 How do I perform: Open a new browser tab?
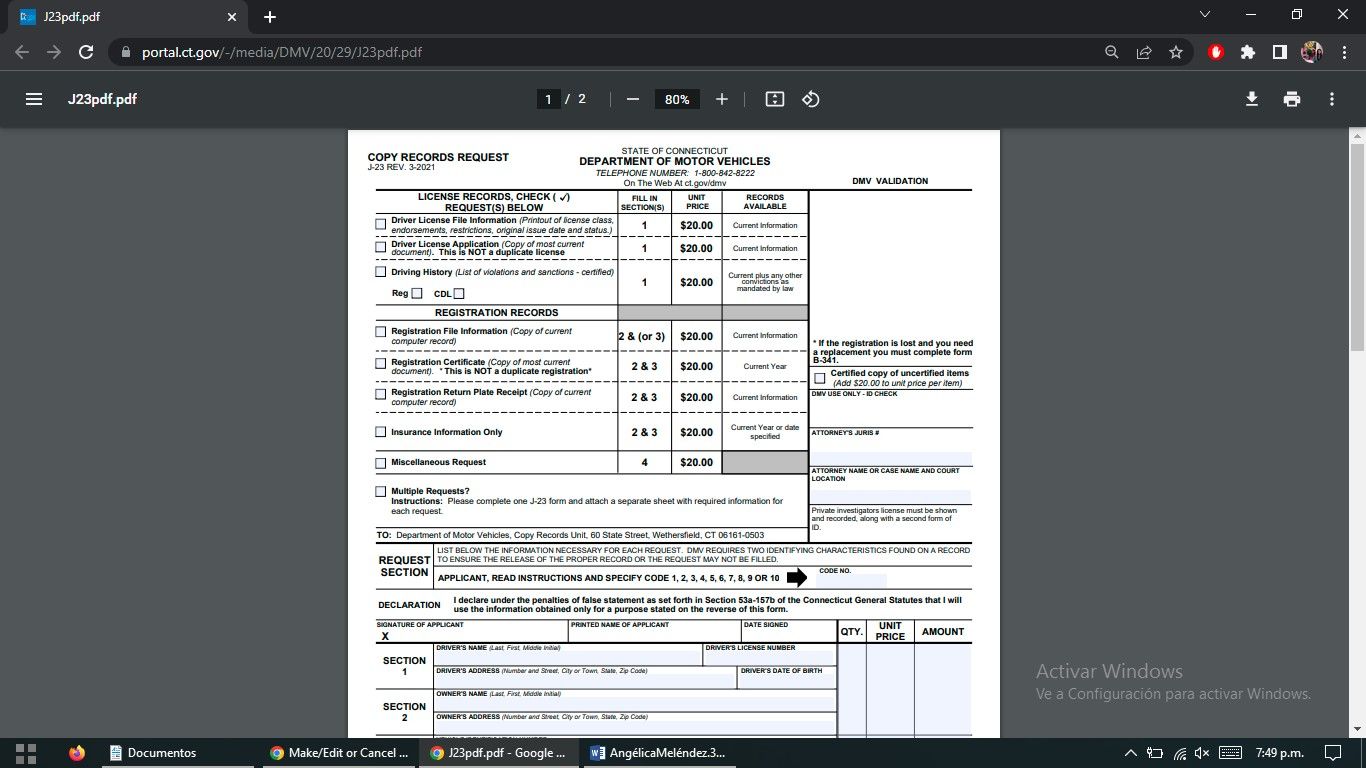click(x=268, y=16)
